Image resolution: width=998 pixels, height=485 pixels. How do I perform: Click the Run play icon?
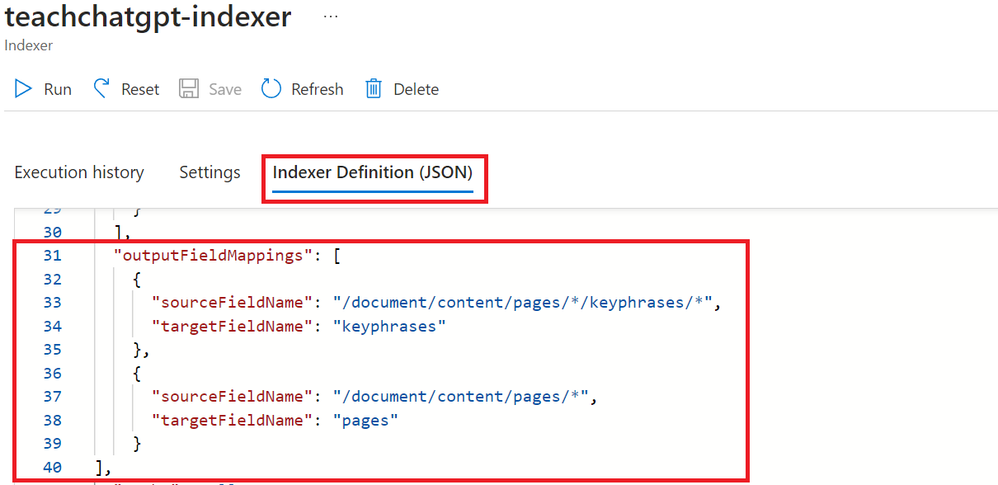(x=24, y=88)
